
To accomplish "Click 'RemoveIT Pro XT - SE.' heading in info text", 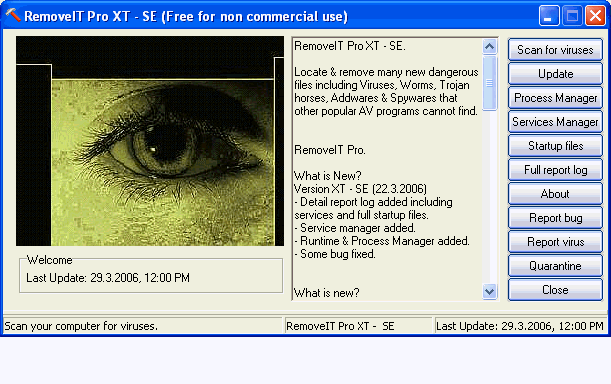I will [x=350, y=46].
